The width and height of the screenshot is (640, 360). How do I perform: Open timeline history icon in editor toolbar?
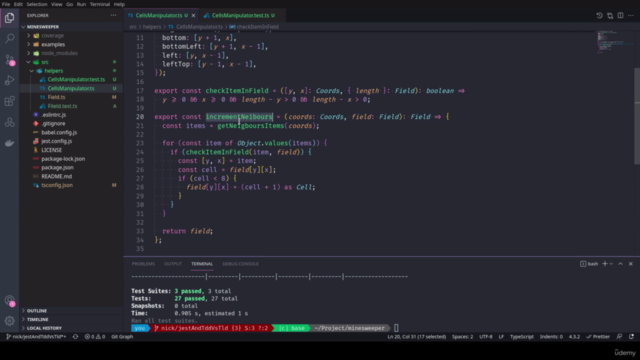tap(599, 16)
